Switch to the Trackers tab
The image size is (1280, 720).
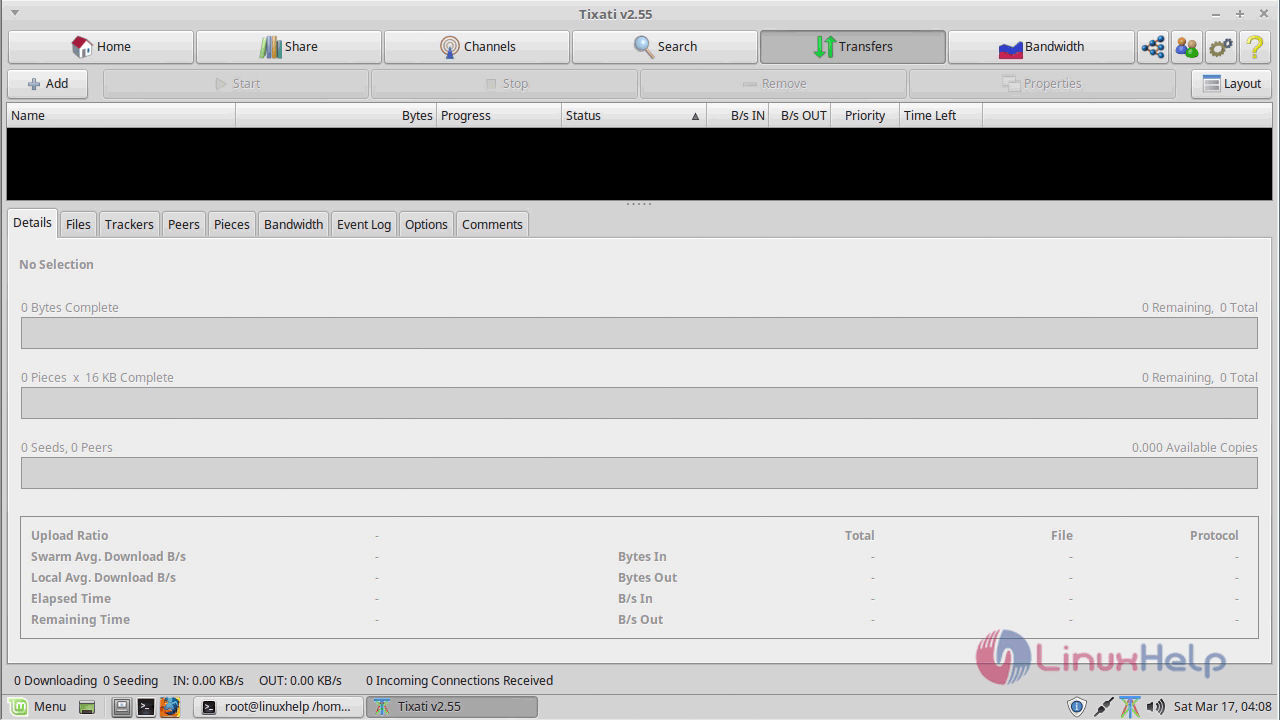[129, 224]
